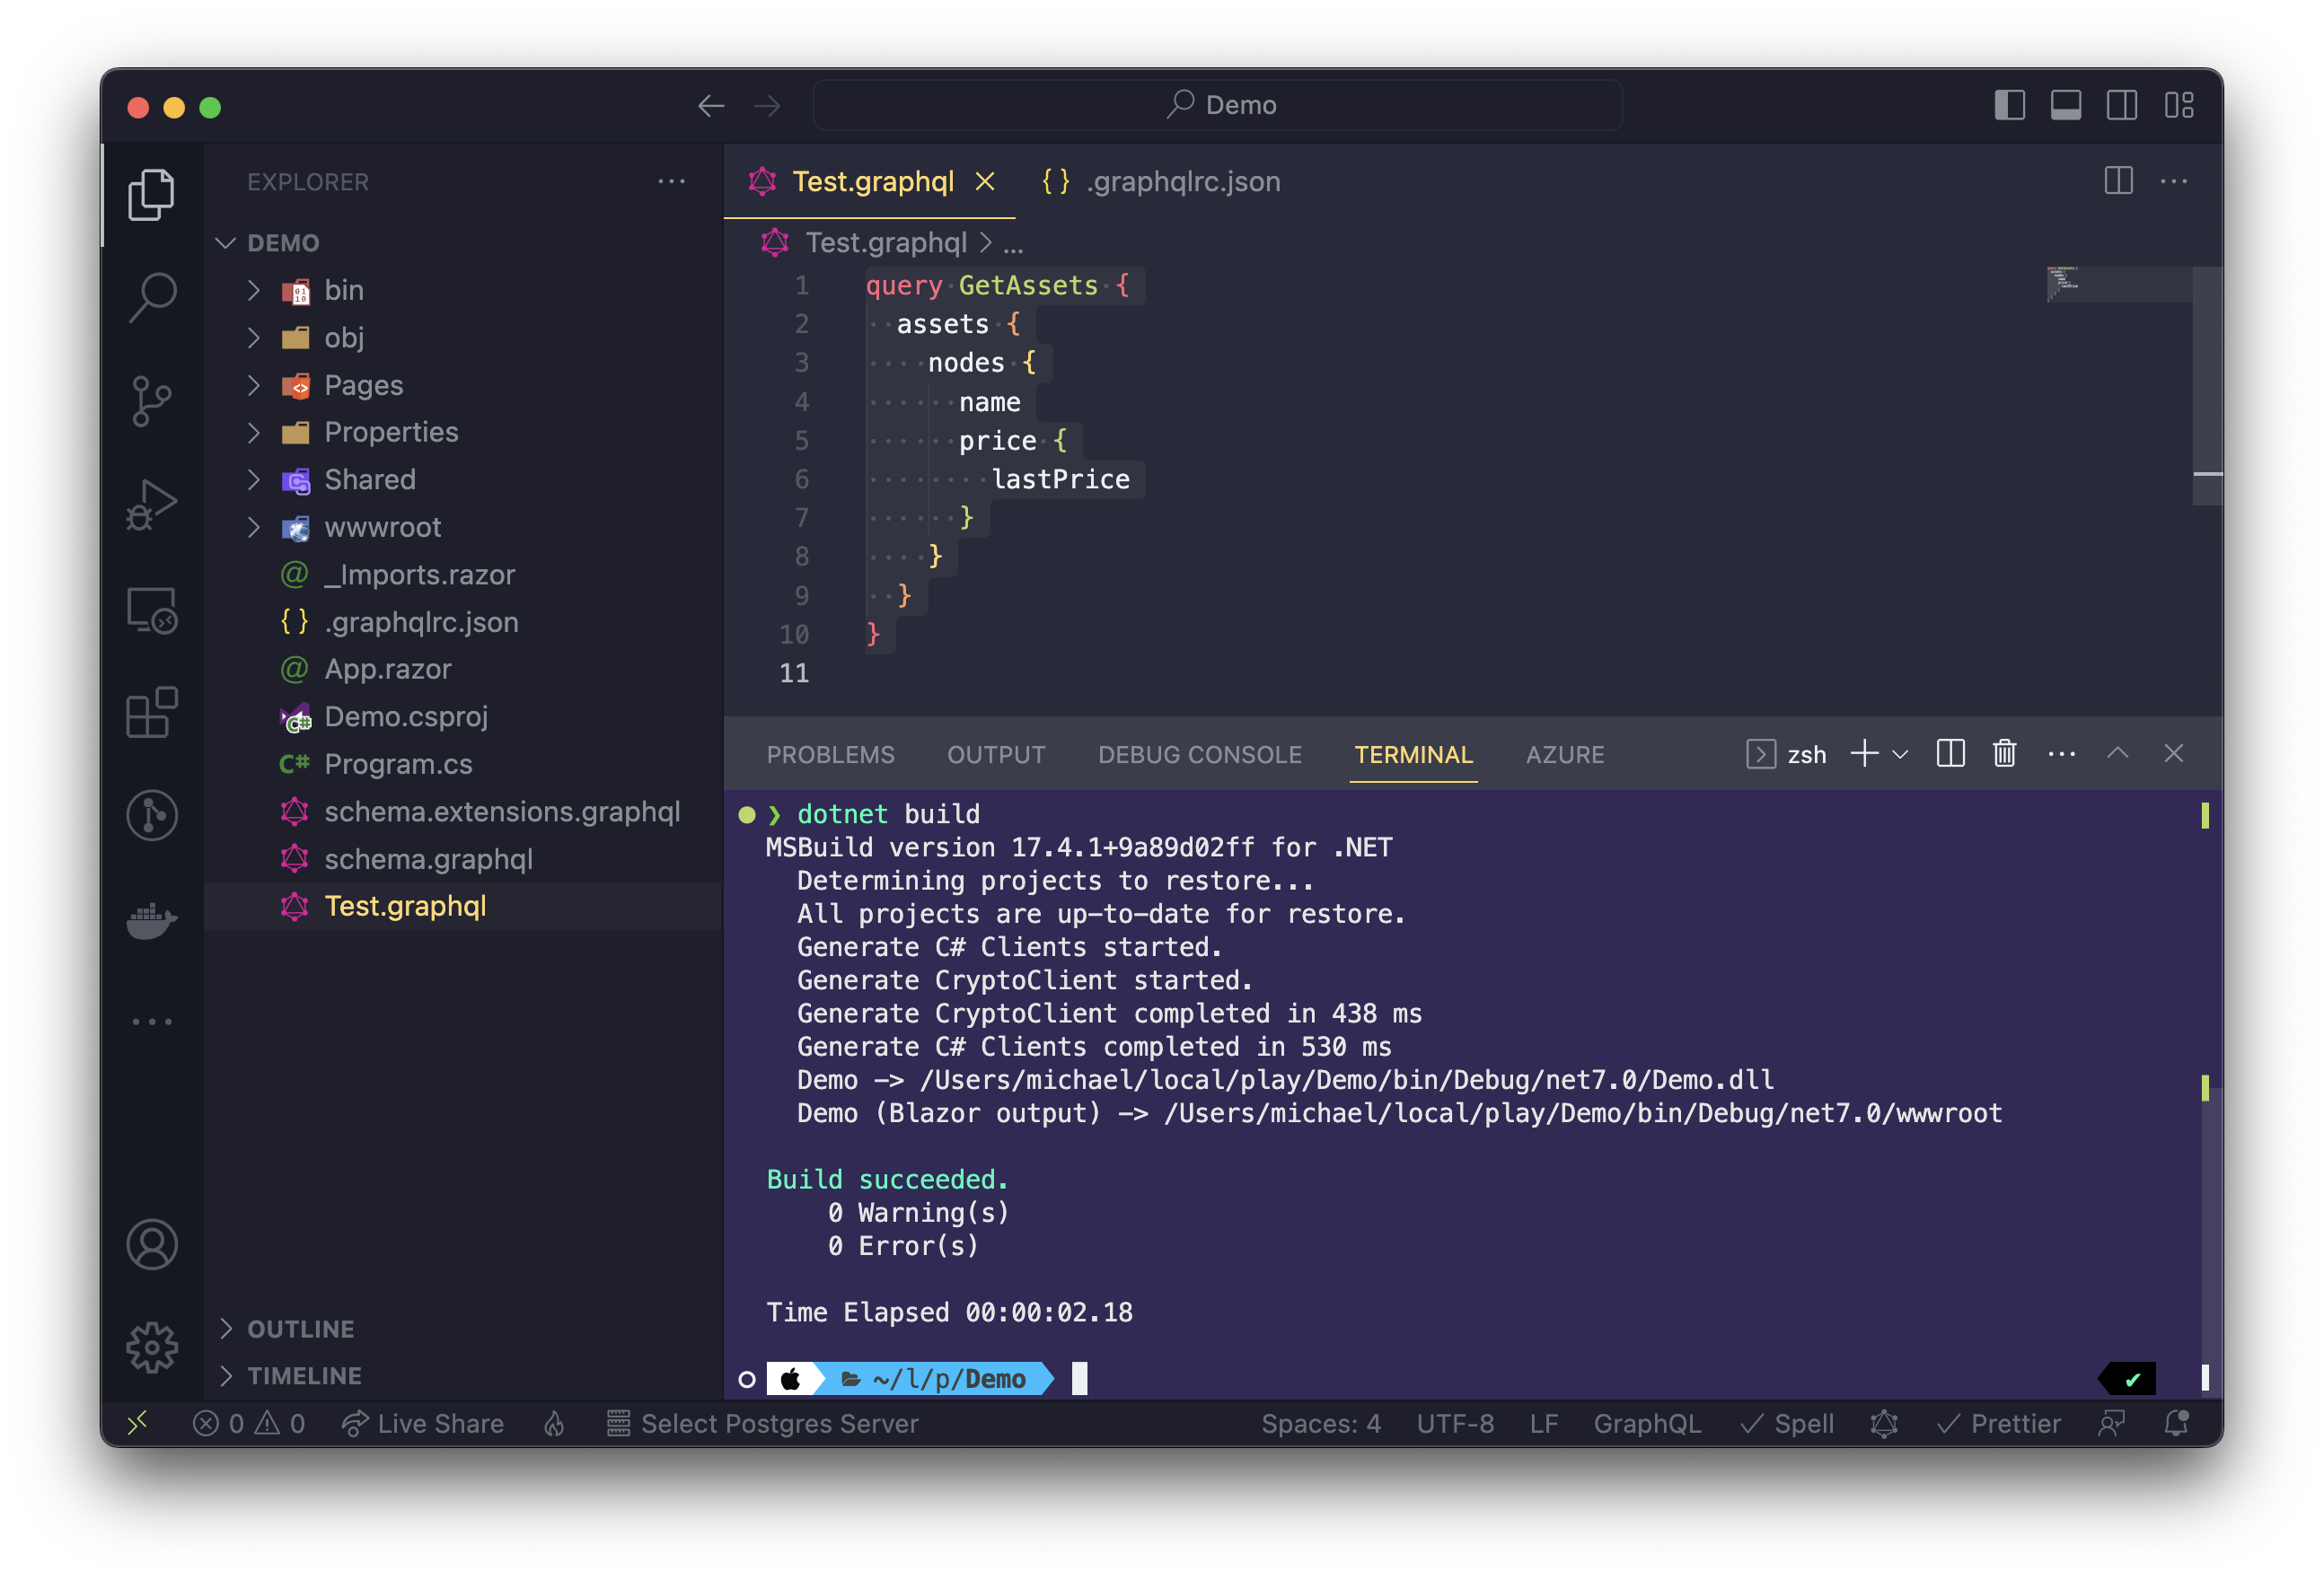
Task: Split the terminal pane
Action: pyautogui.click(x=1950, y=754)
